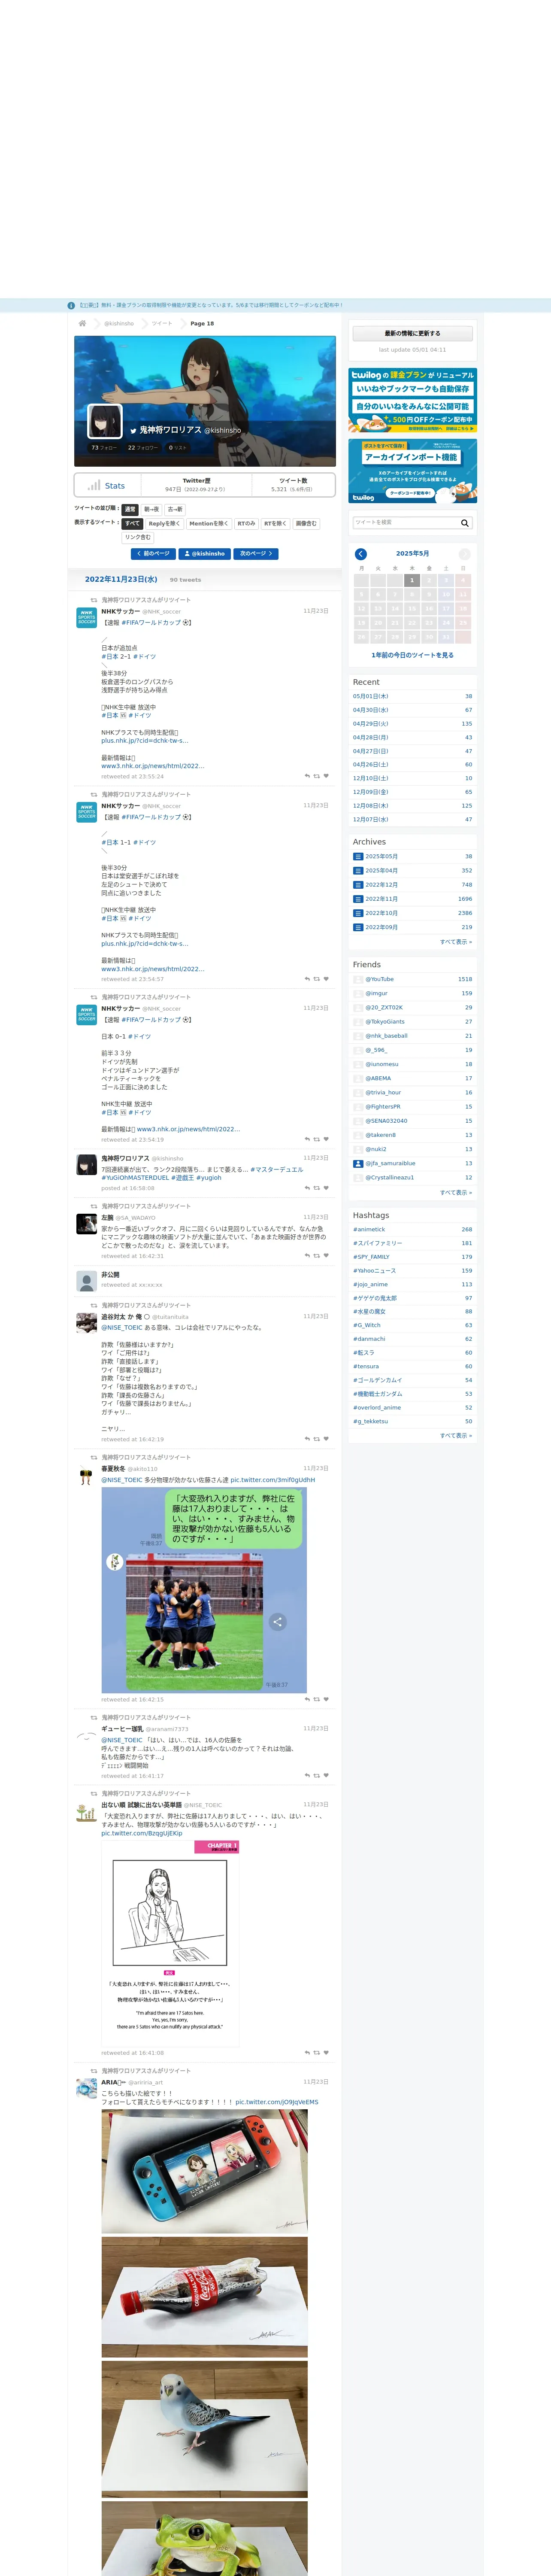Go to 次のページ

pyautogui.click(x=256, y=553)
